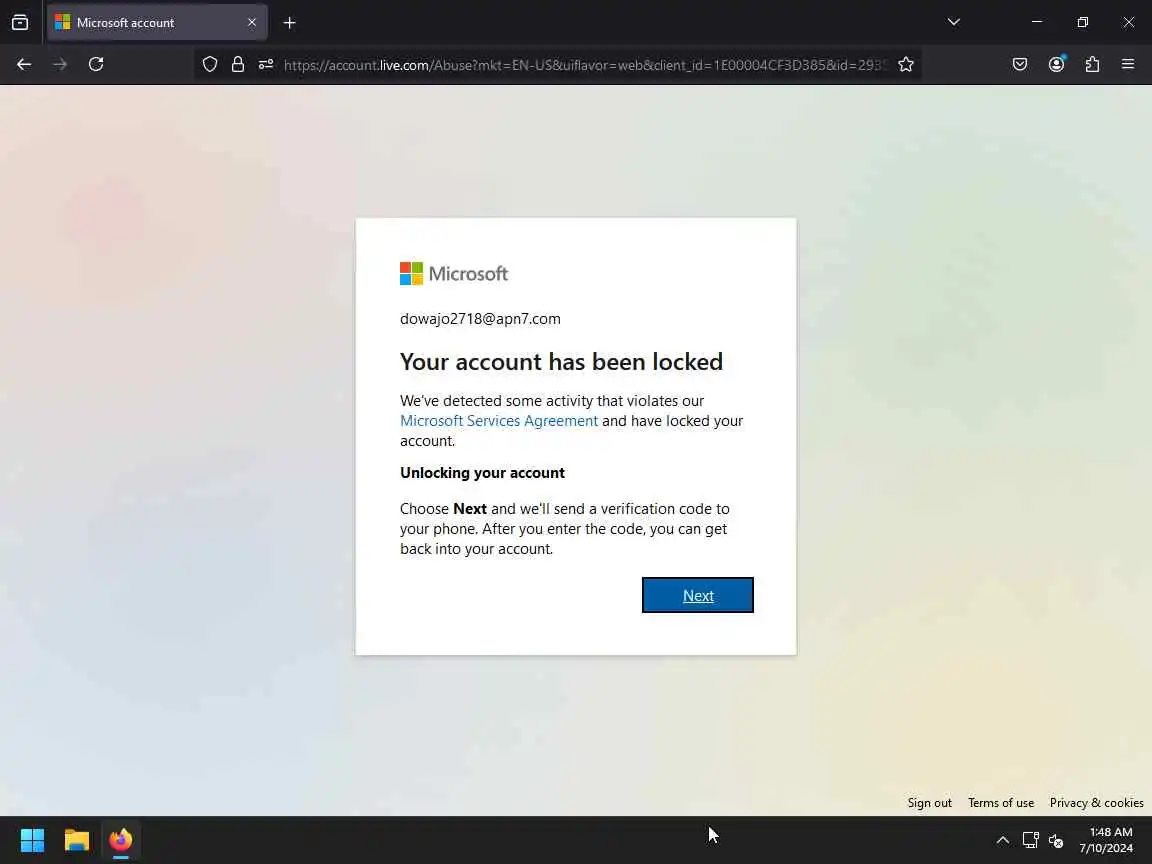Click the muted volume tray icon
1152x864 pixels.
pyautogui.click(x=1056, y=840)
